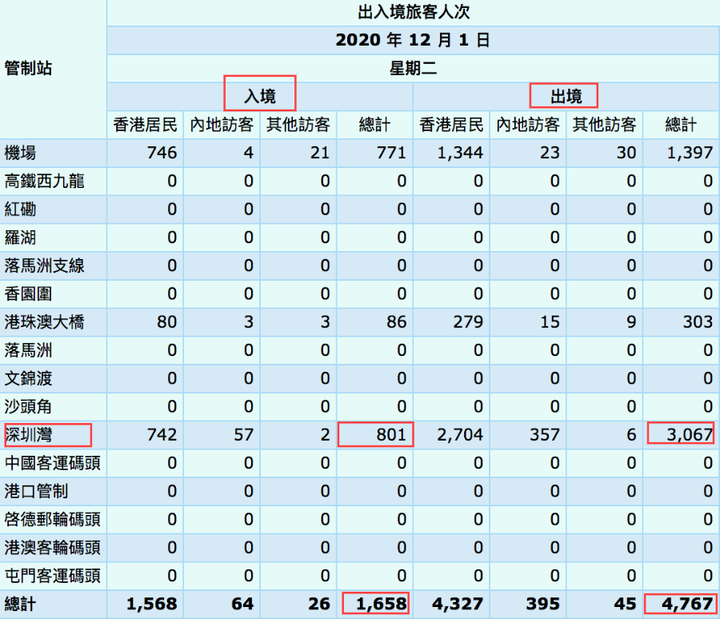Click the "中國客運碼頭" row label
The image size is (720, 619).
(52, 463)
